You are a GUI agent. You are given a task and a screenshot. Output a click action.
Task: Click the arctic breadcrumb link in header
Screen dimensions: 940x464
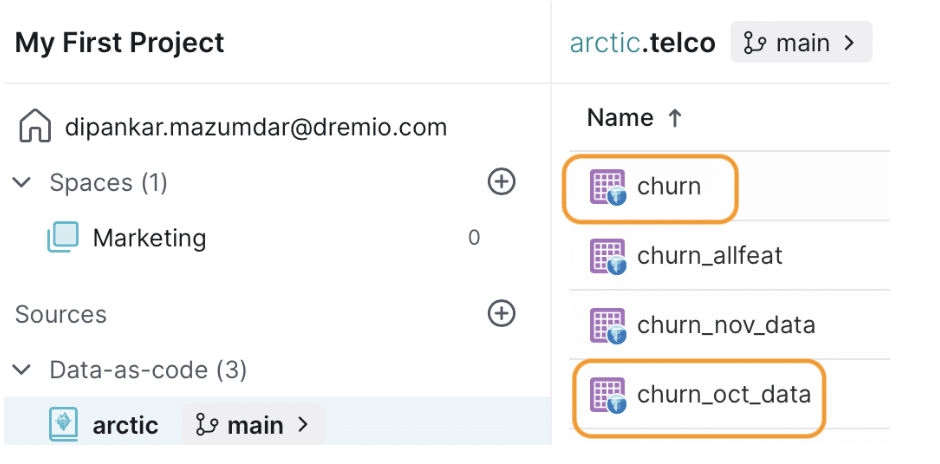click(x=604, y=43)
